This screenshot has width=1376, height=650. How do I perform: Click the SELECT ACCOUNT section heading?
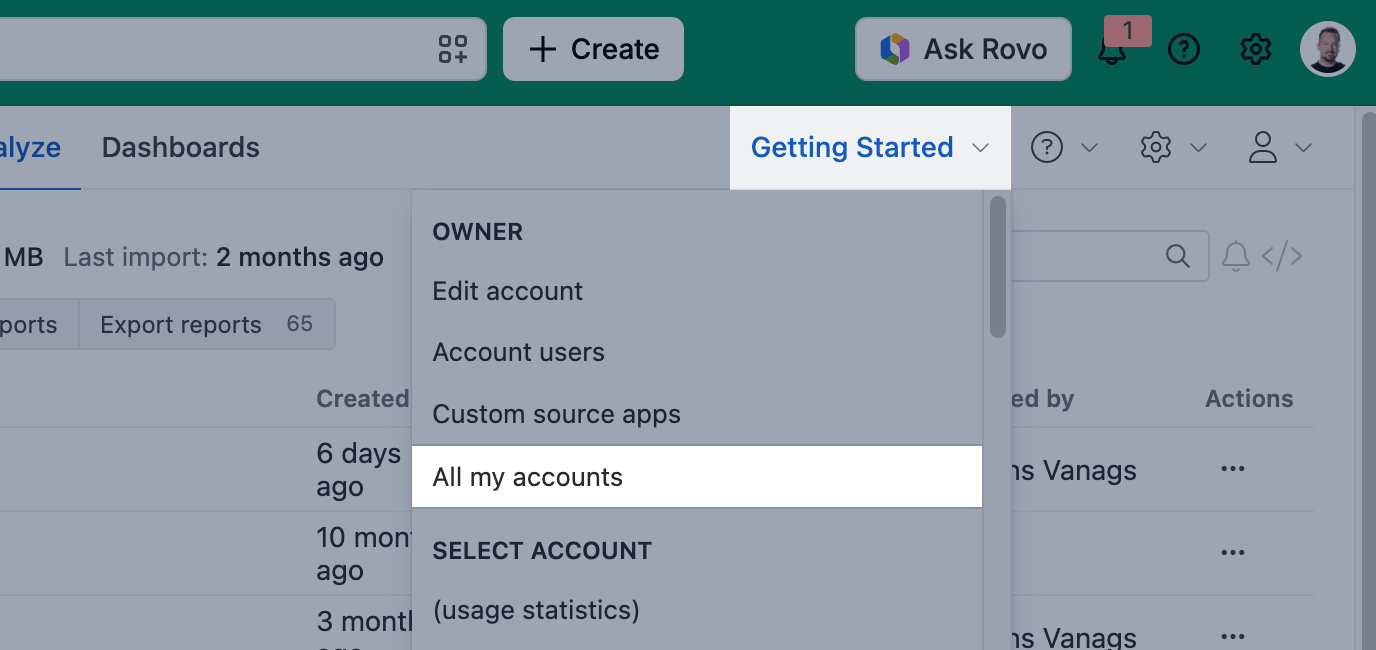point(542,551)
